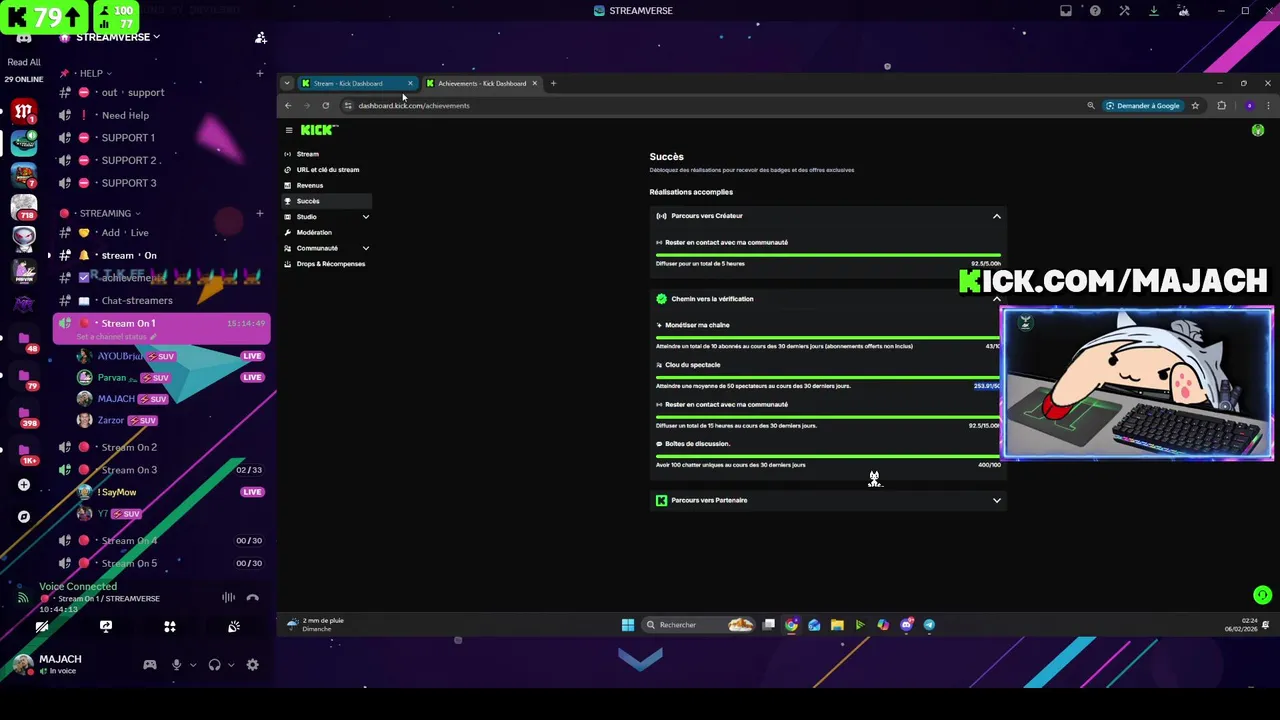Collapse the HELP category
Screen dimensions: 1280x720
coord(91,73)
